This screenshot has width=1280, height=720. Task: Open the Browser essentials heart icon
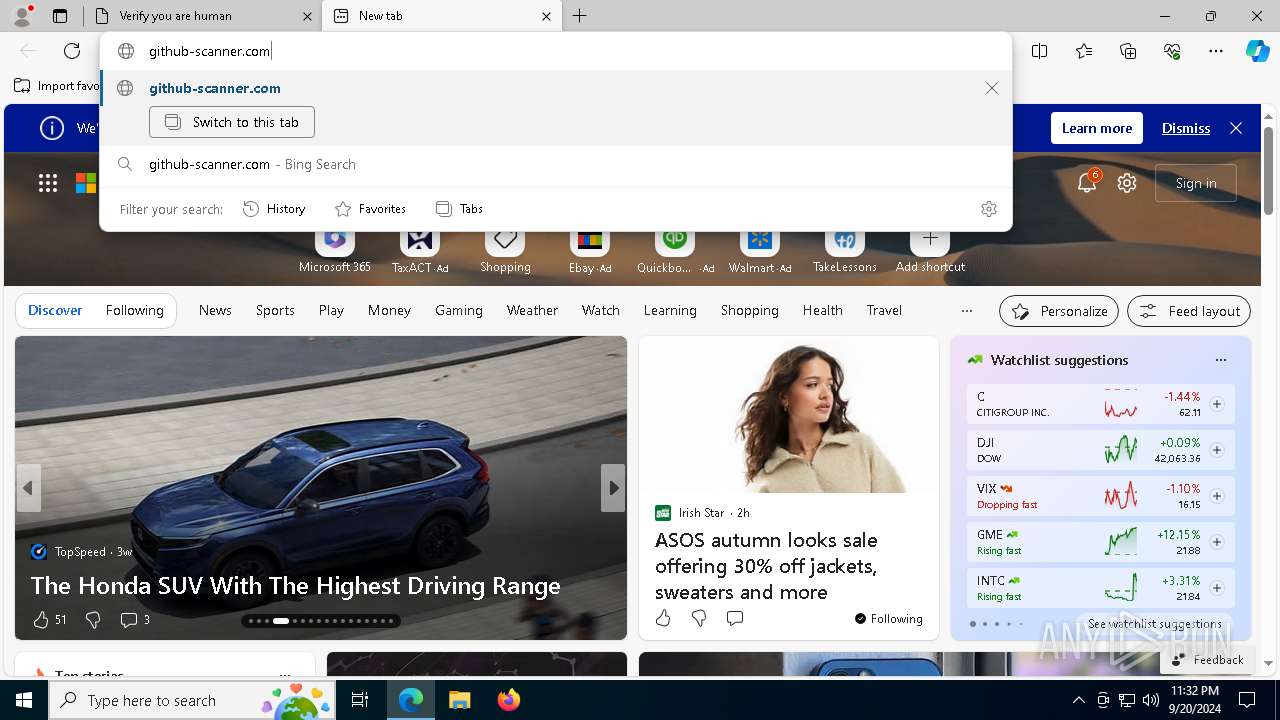coord(1172,51)
